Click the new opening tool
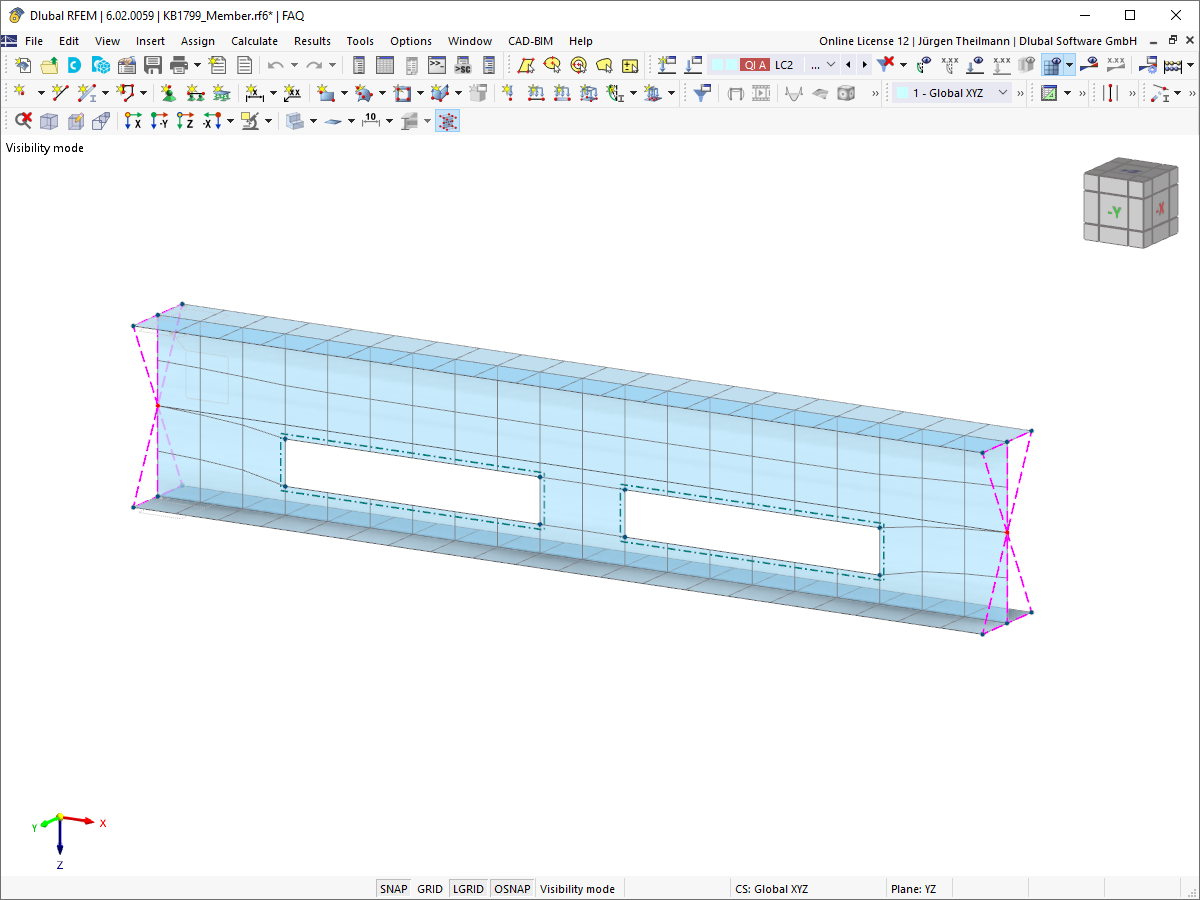1200x900 pixels. point(402,92)
